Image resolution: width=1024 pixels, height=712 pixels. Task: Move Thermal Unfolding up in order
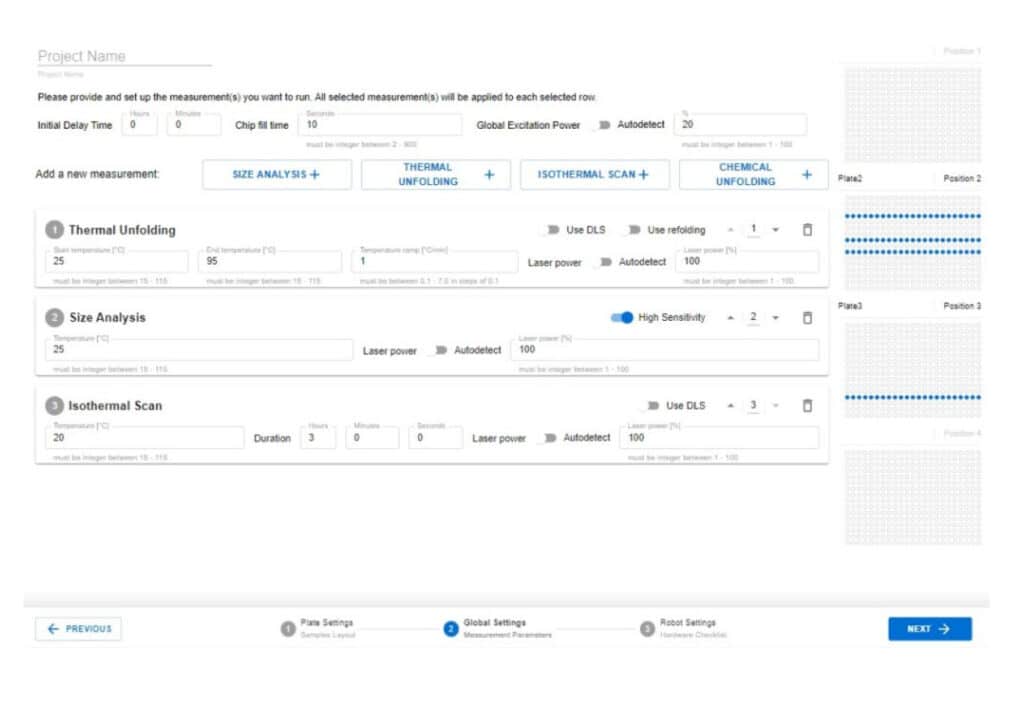click(x=730, y=230)
